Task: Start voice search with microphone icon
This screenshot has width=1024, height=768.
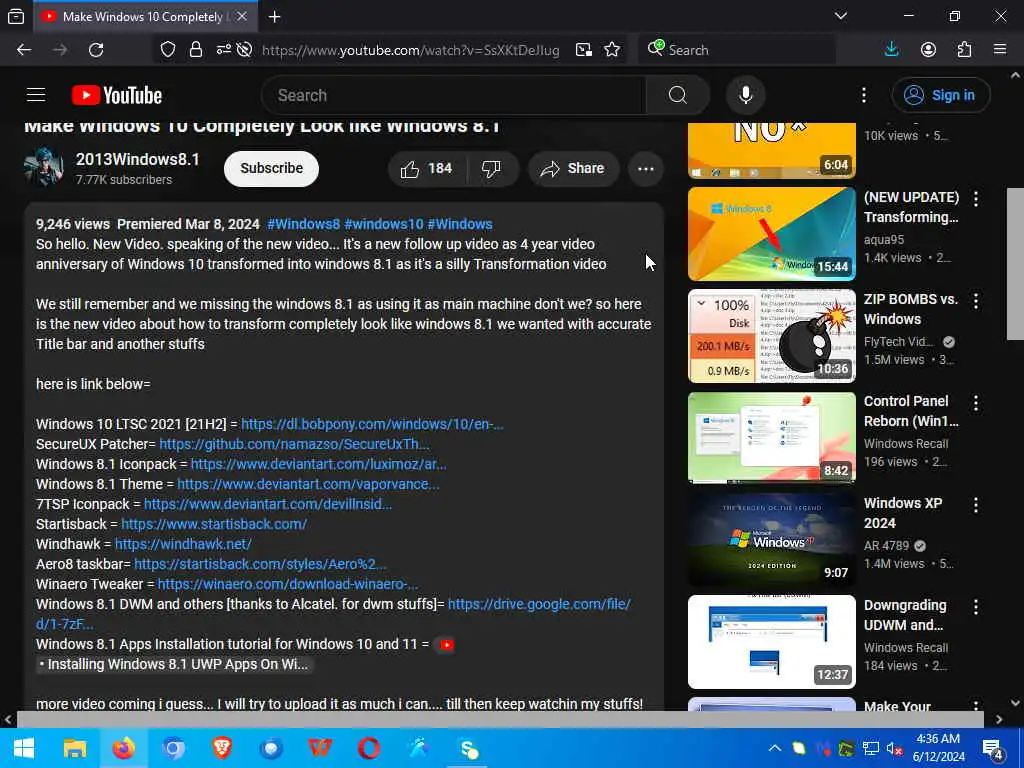Action: pyautogui.click(x=746, y=95)
